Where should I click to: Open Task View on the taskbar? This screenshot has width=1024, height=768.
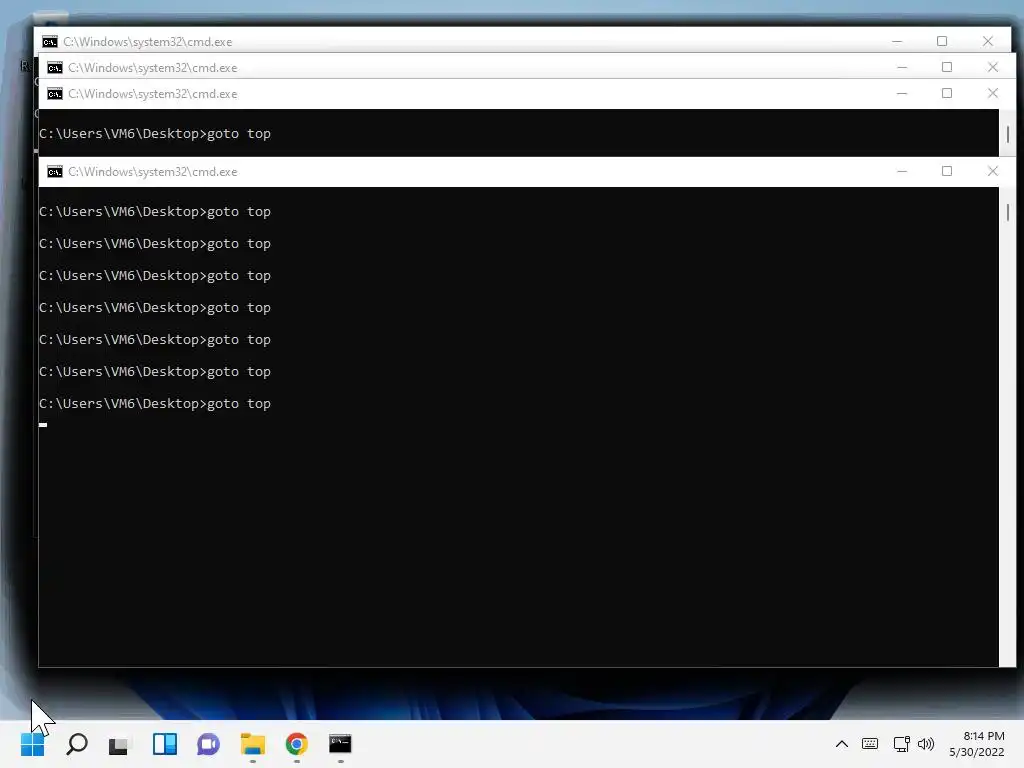pos(119,744)
